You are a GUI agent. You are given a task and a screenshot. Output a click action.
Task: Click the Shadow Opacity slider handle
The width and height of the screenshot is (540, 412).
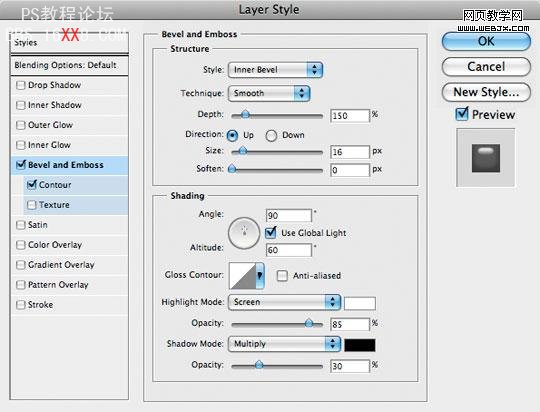(259, 364)
